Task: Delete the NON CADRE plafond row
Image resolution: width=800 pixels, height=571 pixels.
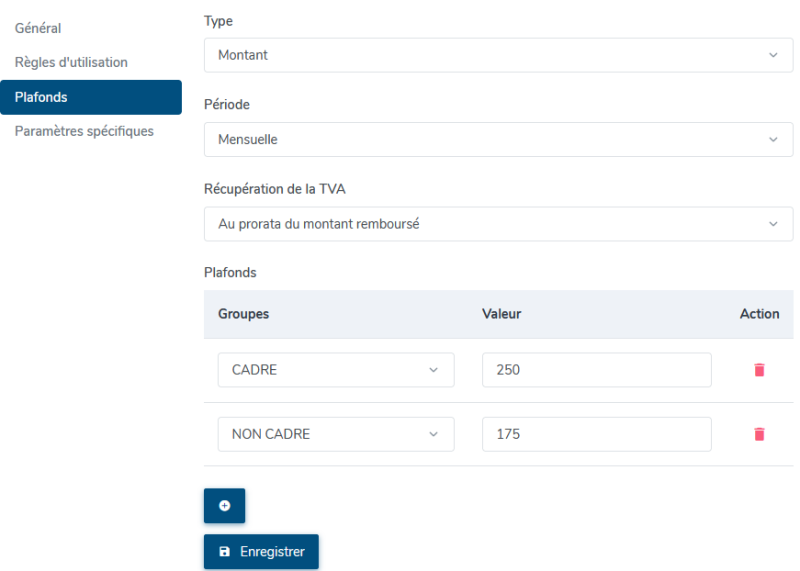Action: (759, 434)
